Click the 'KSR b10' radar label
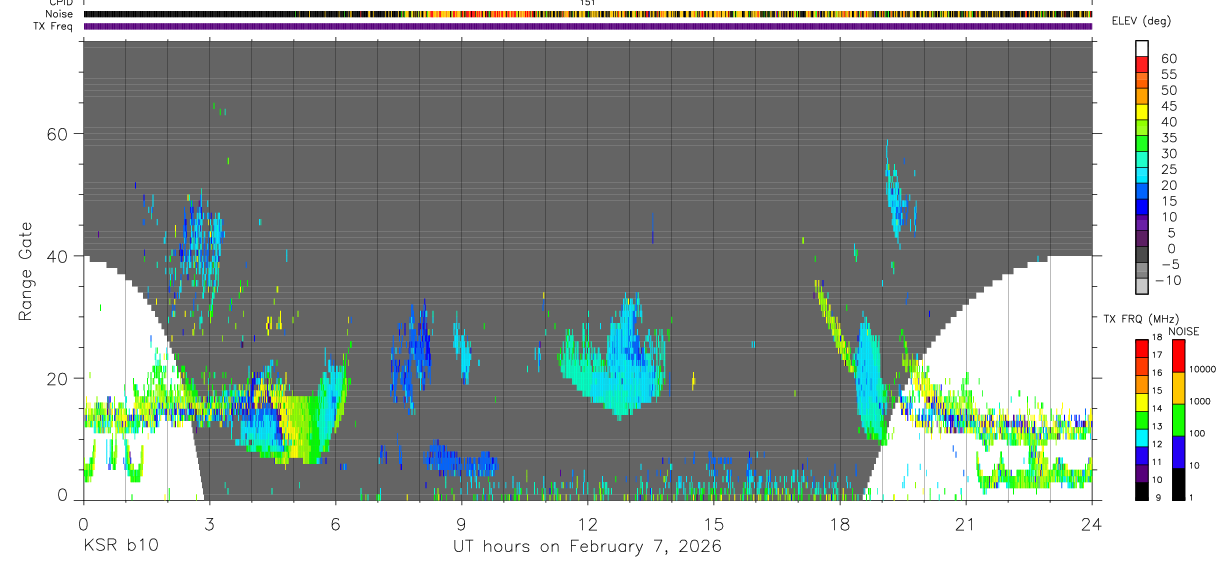 (119, 547)
